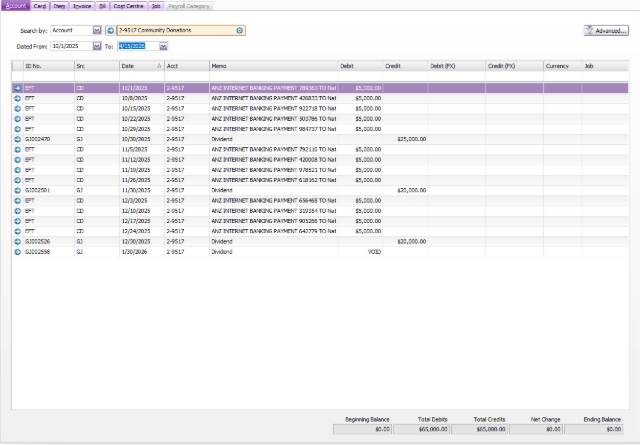Click the ID cell GJ002526

(37, 242)
